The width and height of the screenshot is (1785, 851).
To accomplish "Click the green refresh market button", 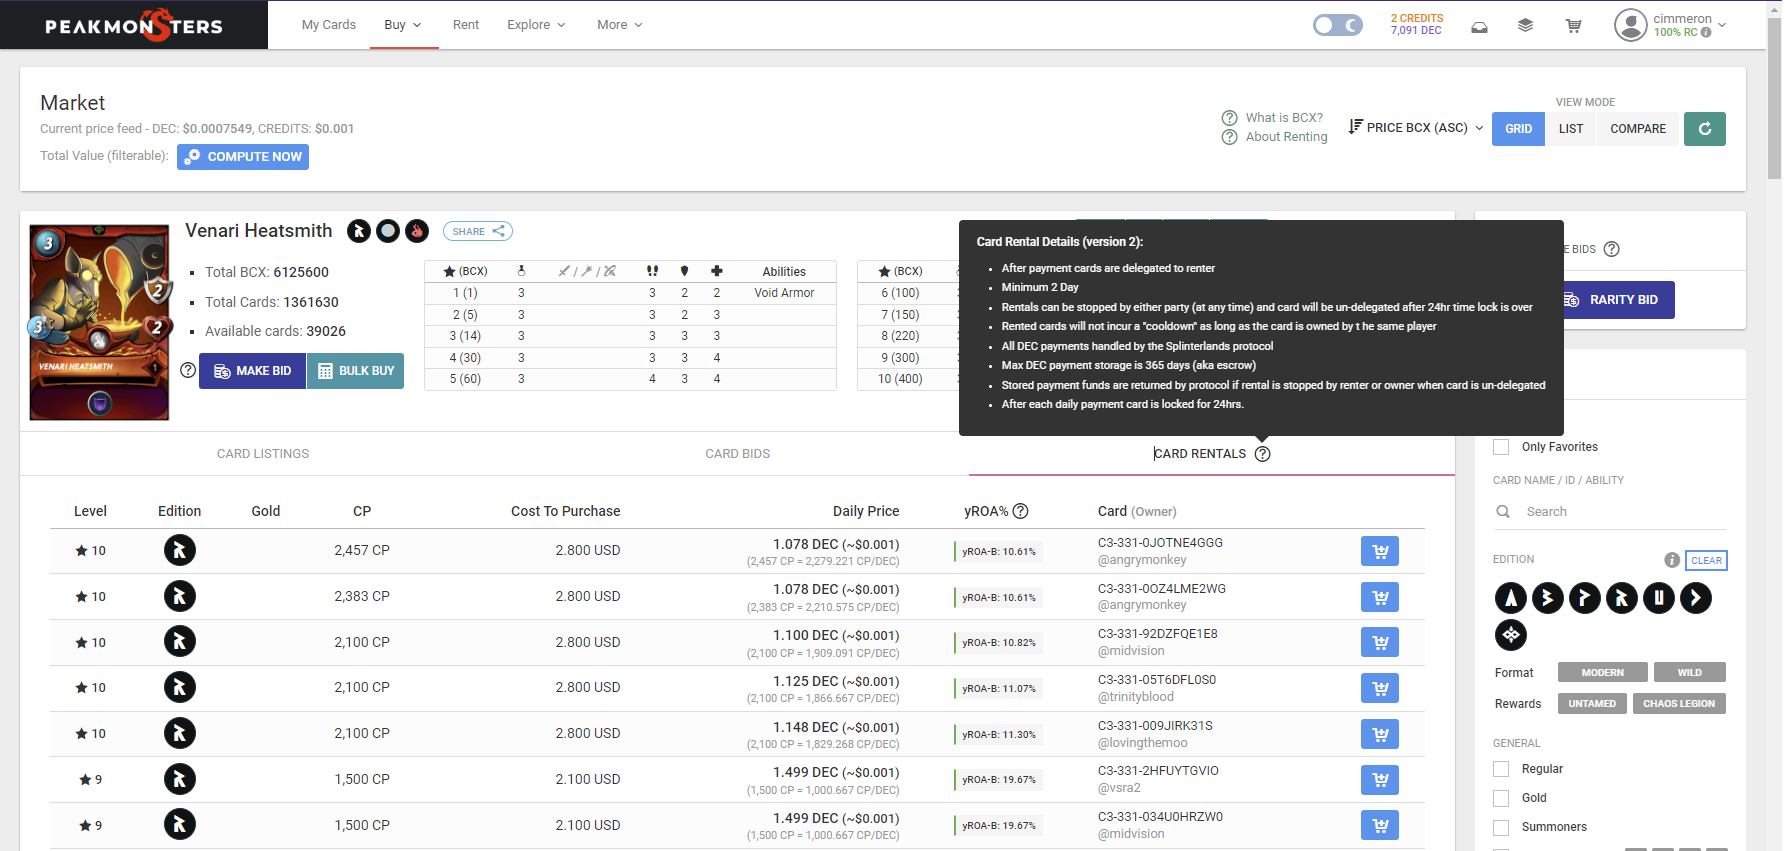I will (x=1704, y=129).
